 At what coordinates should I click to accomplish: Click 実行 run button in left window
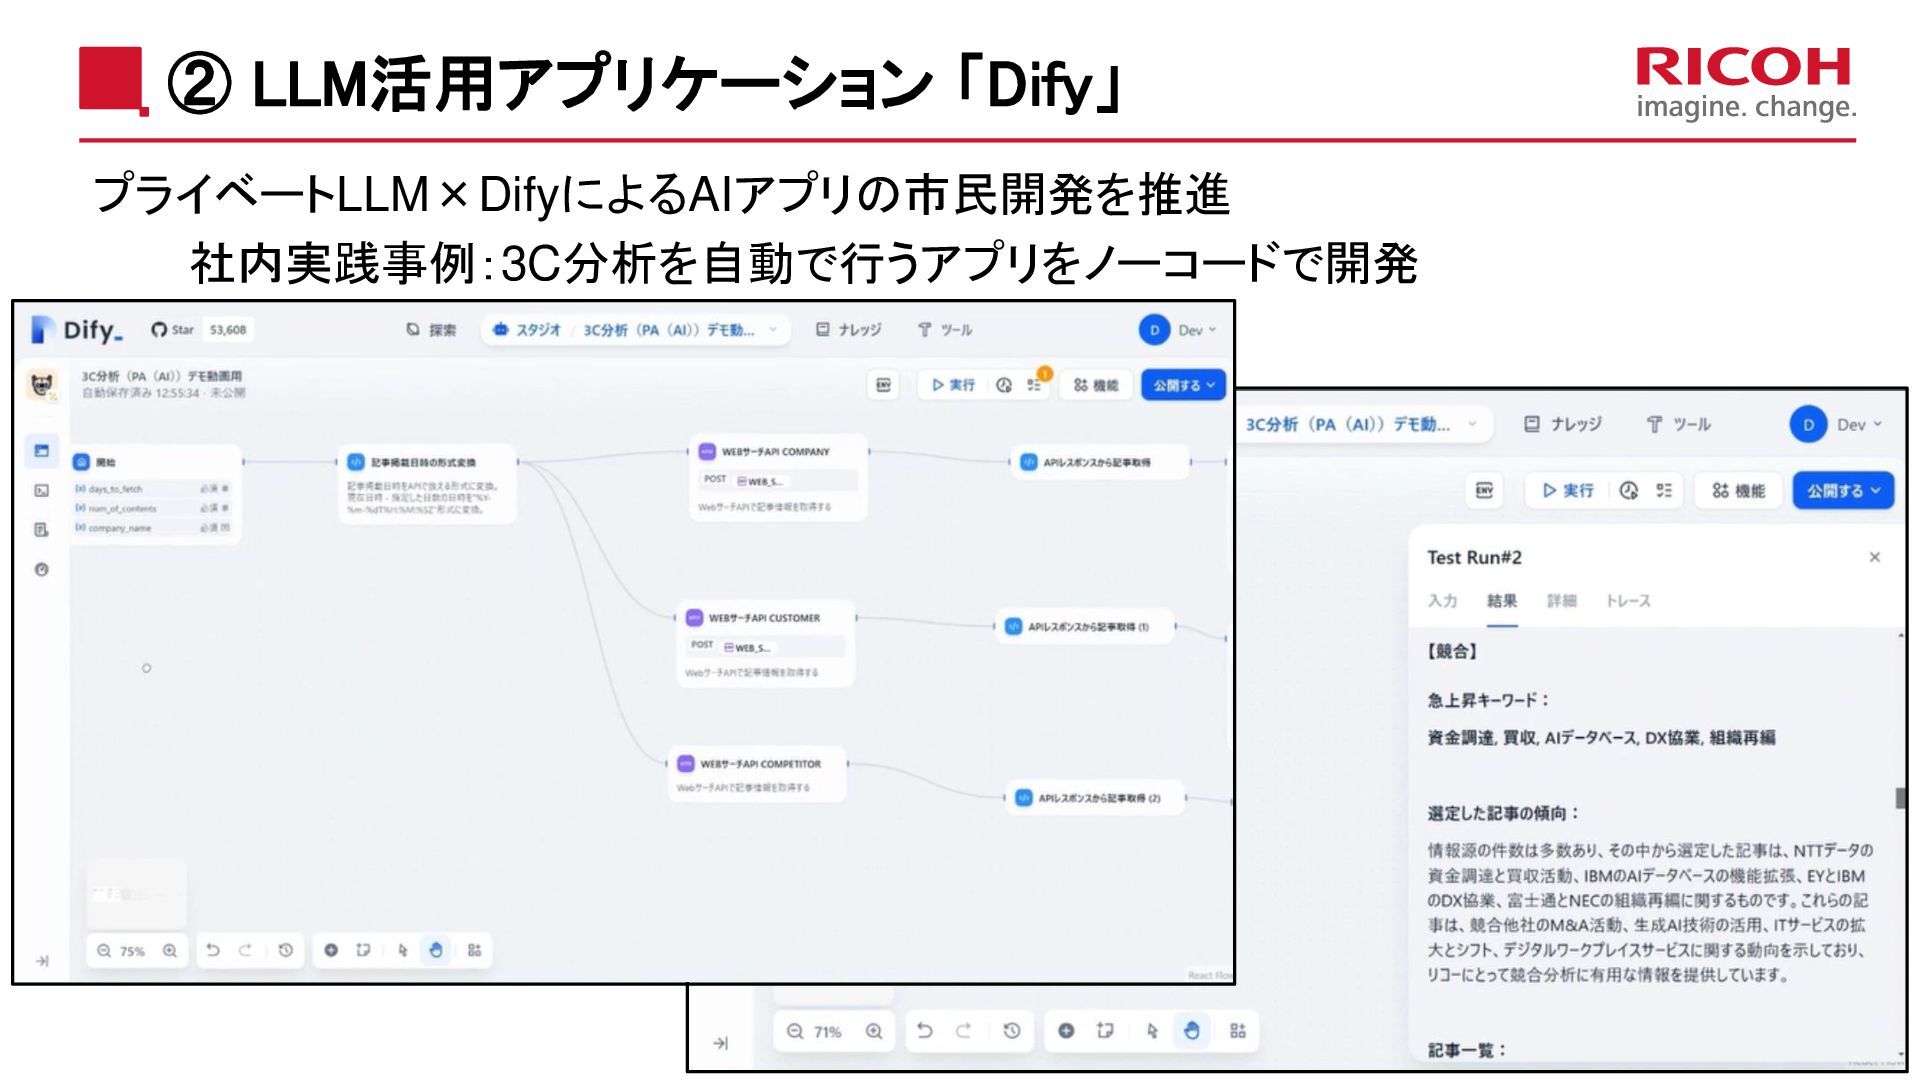tap(953, 385)
